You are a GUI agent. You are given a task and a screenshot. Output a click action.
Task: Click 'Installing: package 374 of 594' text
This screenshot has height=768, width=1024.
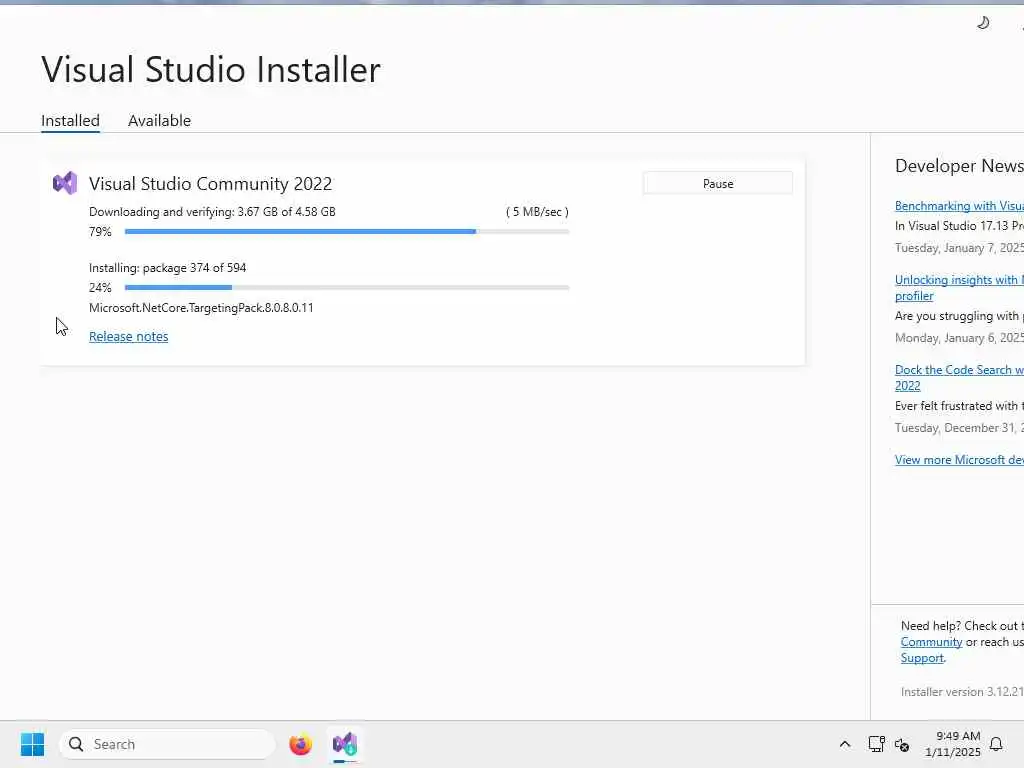pyautogui.click(x=168, y=268)
